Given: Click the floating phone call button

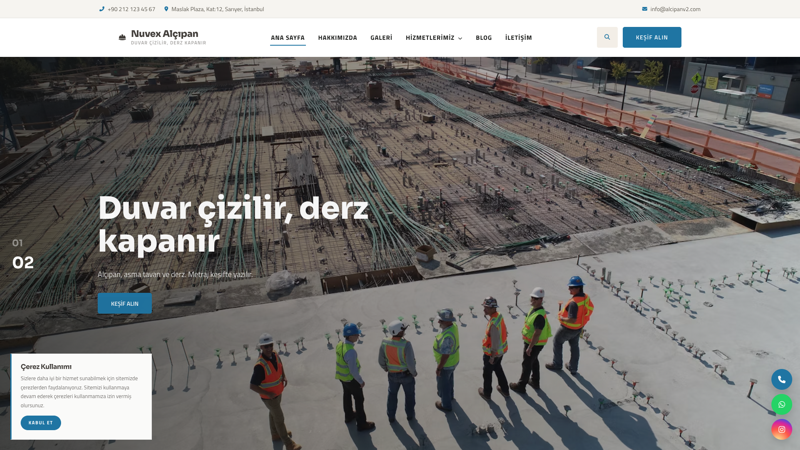Looking at the screenshot, I should point(781,380).
